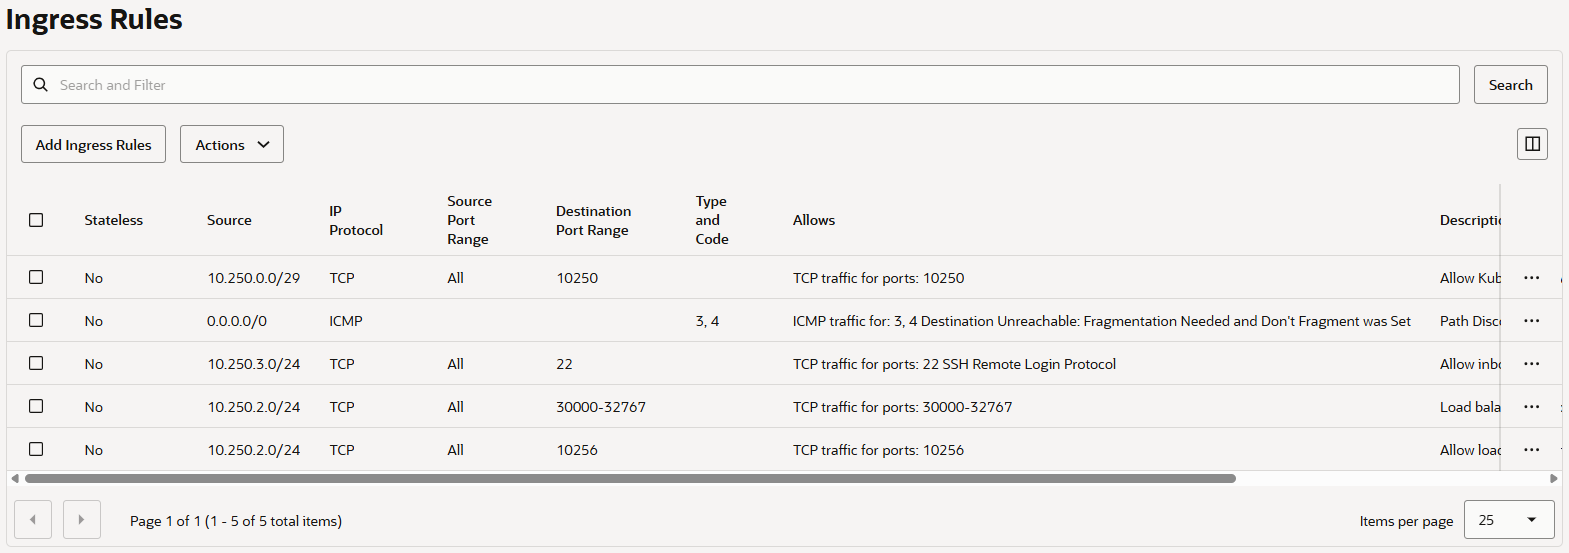1569x553 pixels.
Task: Open row actions for port 10256 rule
Action: (1531, 450)
